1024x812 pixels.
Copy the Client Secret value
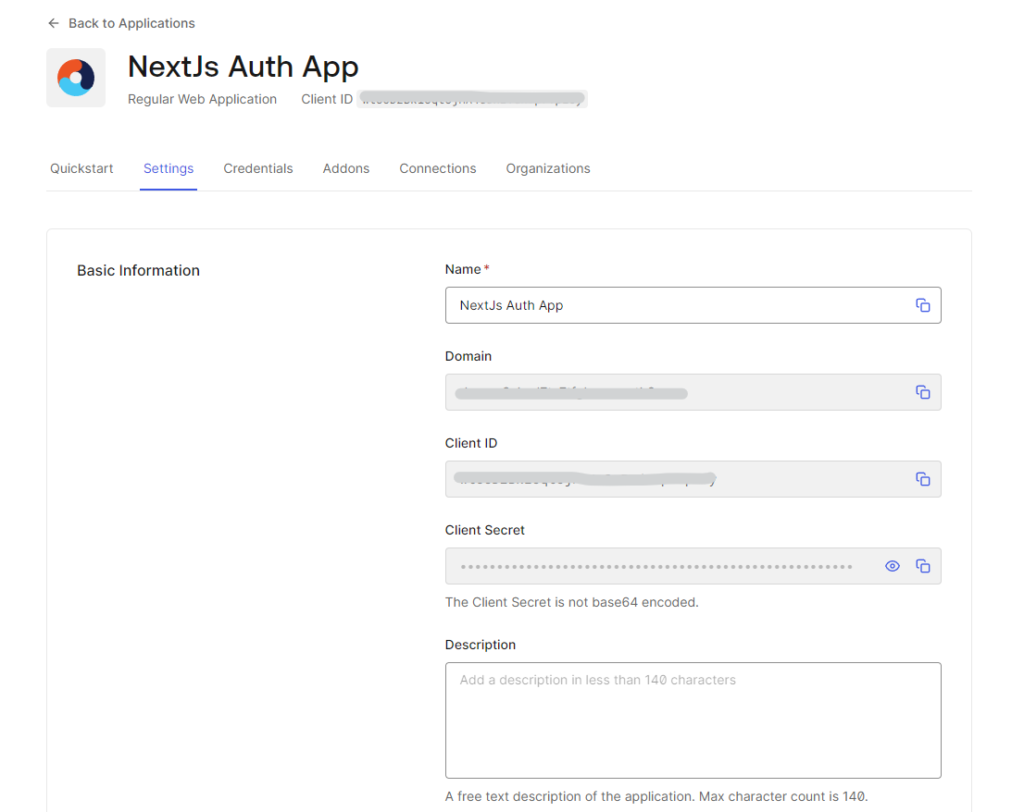click(922, 567)
